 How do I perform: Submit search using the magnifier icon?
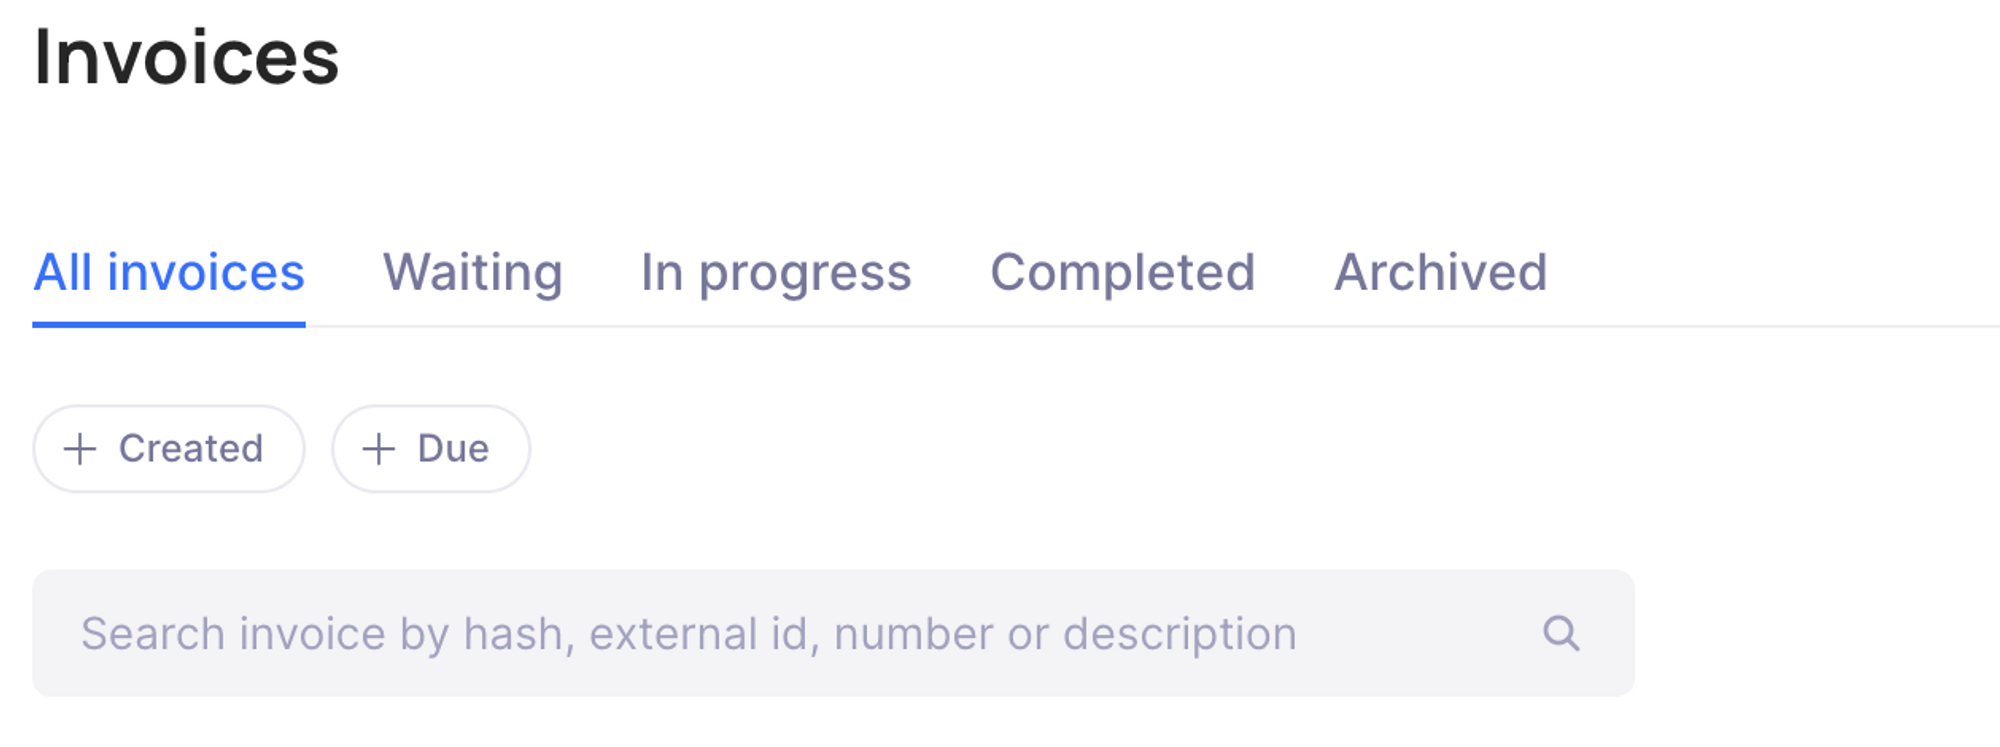pos(1560,633)
